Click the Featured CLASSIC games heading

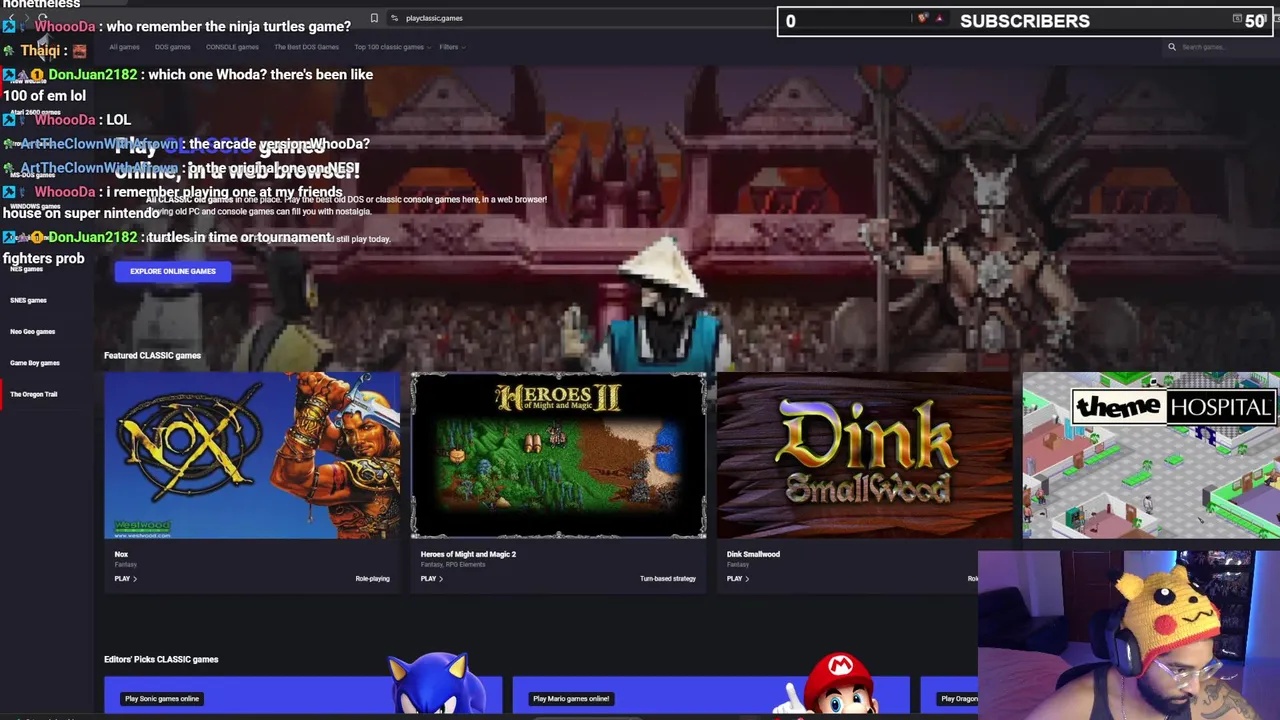(x=152, y=355)
